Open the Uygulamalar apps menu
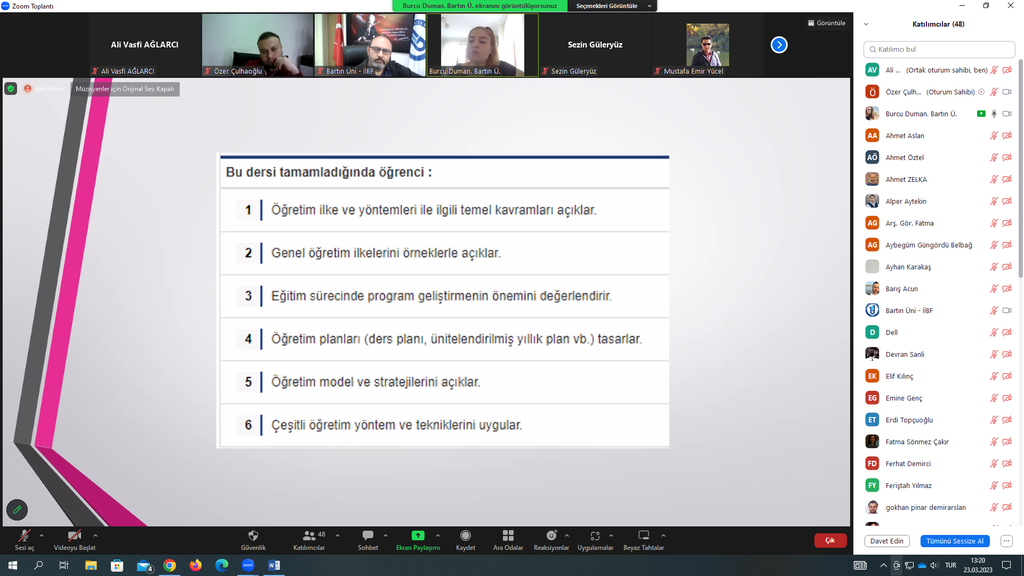This screenshot has height=576, width=1024. click(595, 536)
